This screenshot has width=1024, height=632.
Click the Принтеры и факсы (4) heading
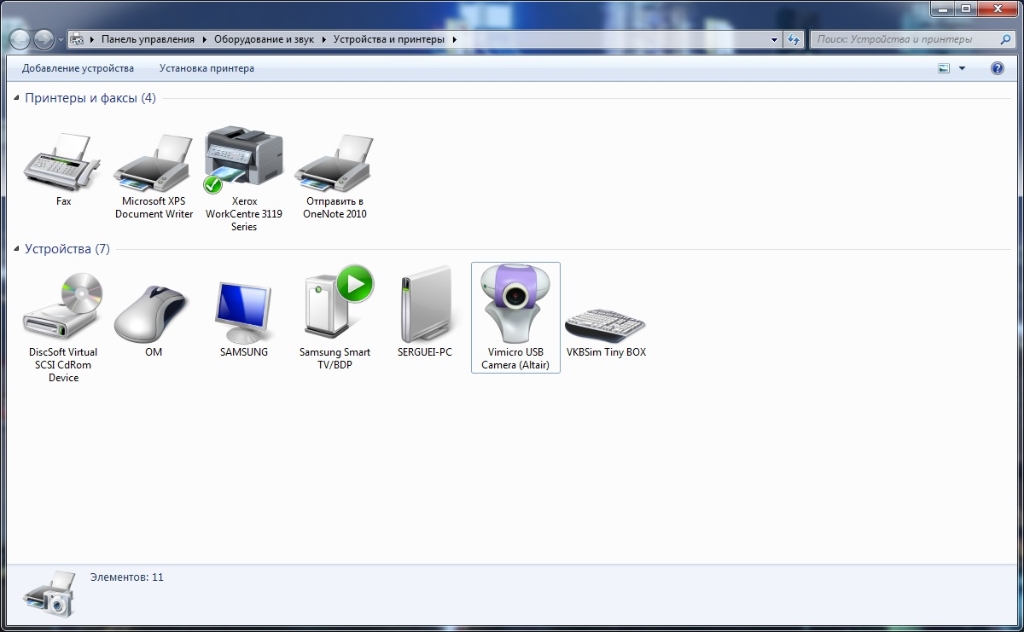click(90, 98)
